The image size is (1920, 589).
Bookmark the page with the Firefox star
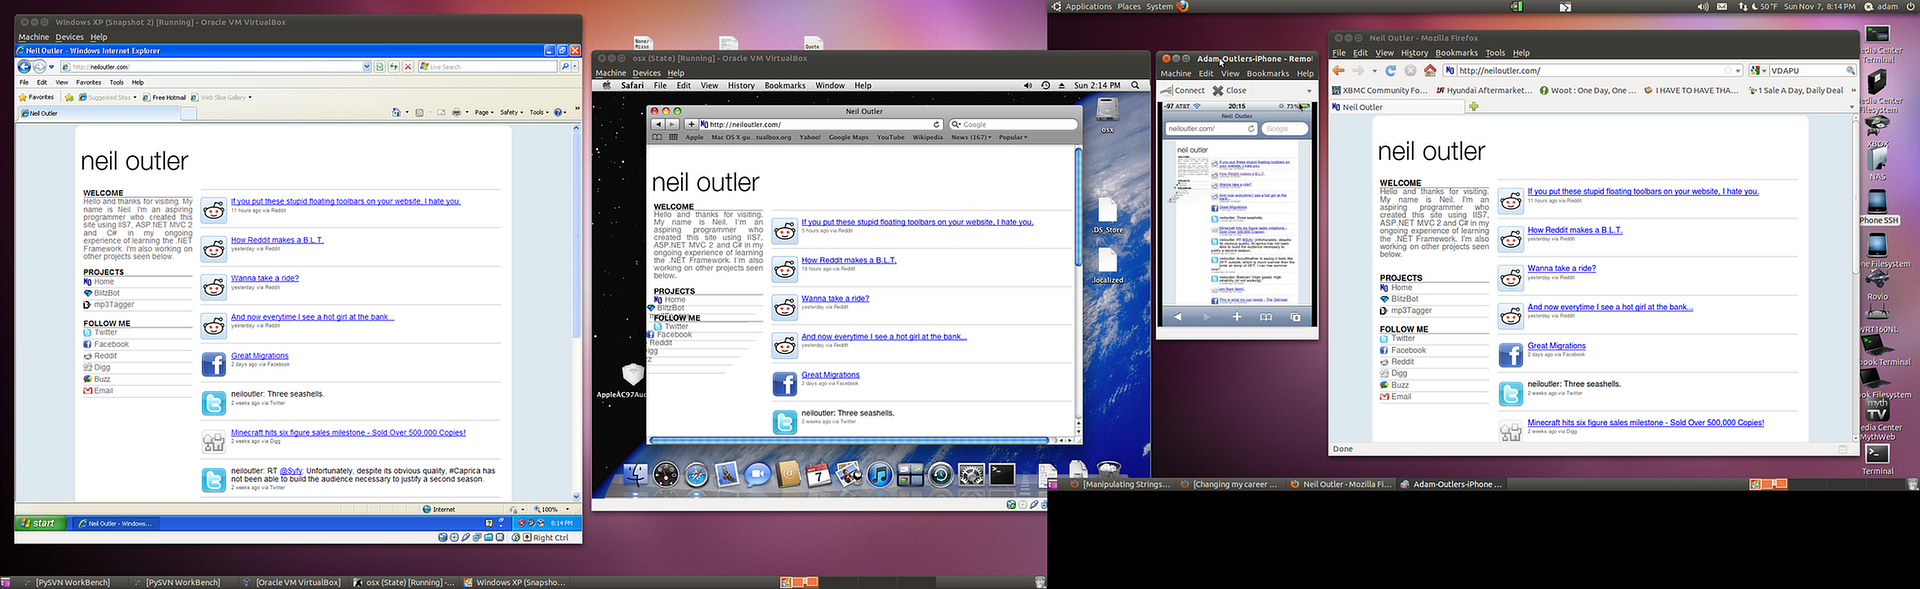click(x=1727, y=71)
